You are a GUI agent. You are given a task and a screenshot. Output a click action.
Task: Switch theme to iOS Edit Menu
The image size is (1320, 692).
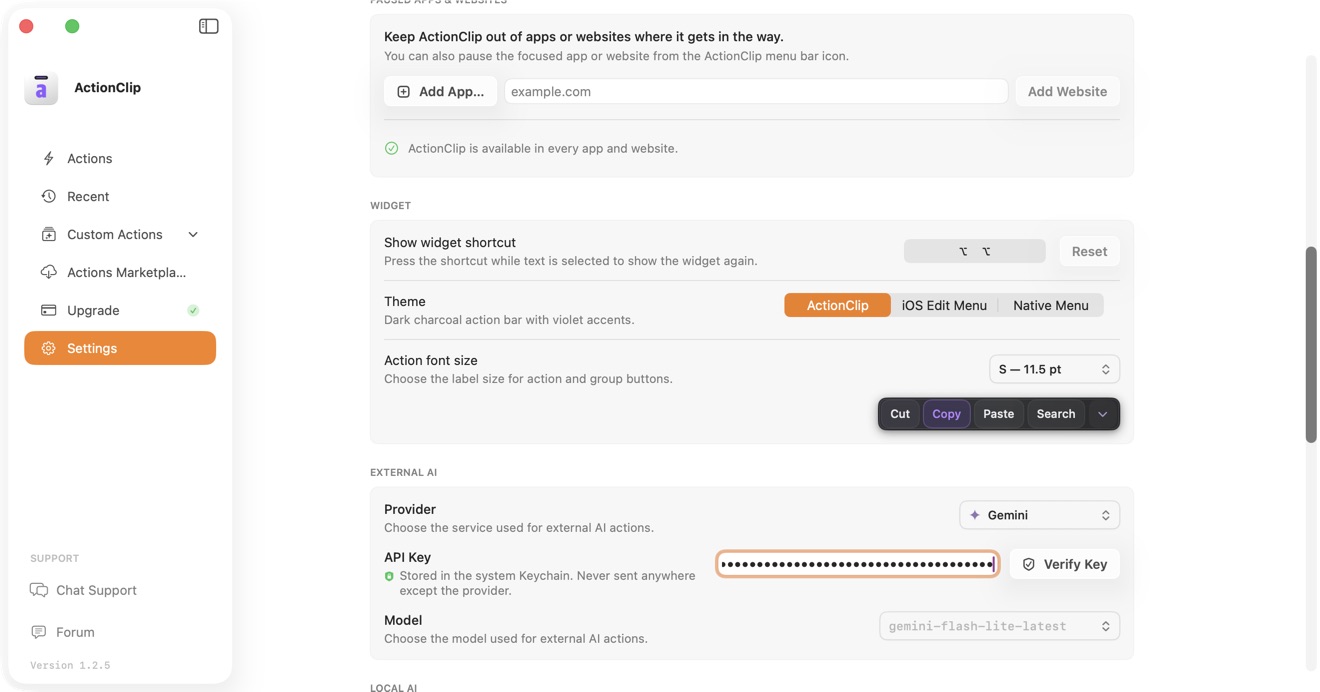click(944, 305)
